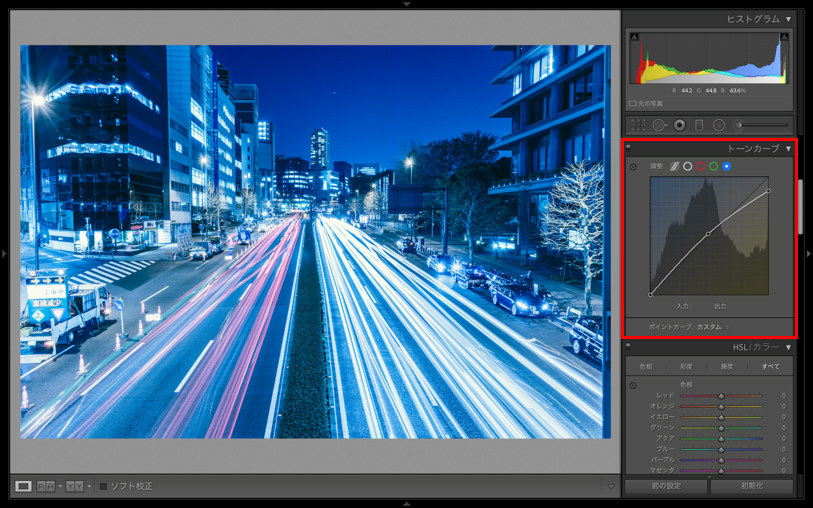Click the loupe view icon in toolbar
Viewport: 813px width, 508px height.
pos(23,486)
